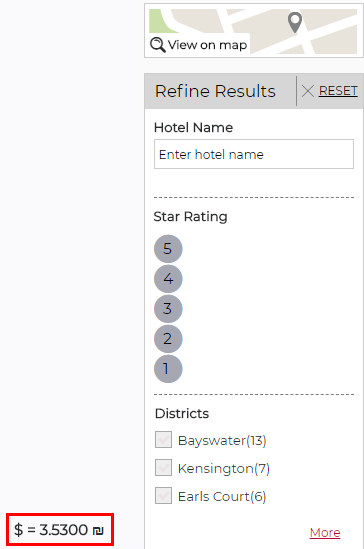Check the Earls Court district checkbox
Screen dimensions: 364x549
[x=163, y=495]
